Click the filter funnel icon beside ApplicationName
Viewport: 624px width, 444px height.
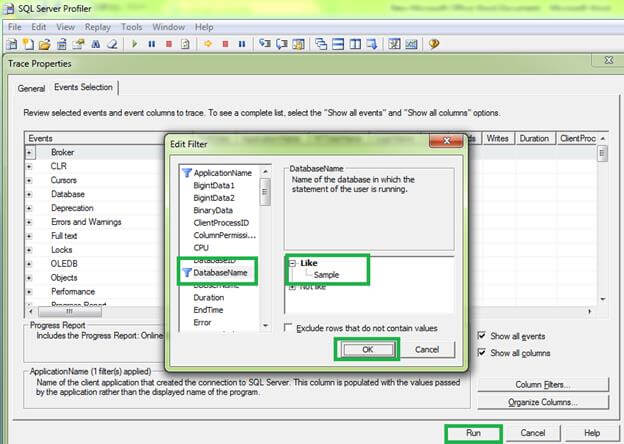tap(187, 173)
